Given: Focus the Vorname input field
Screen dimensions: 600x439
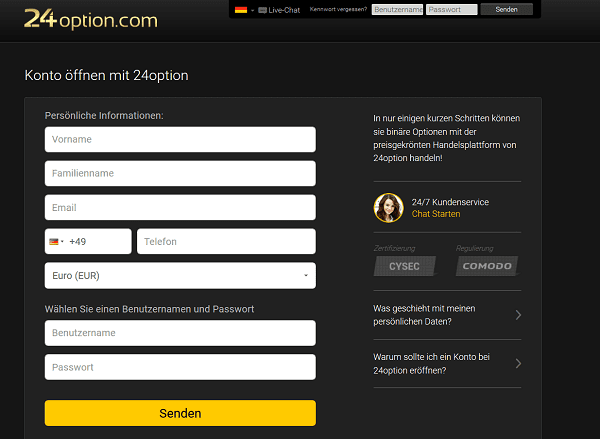Looking at the screenshot, I should pos(180,139).
